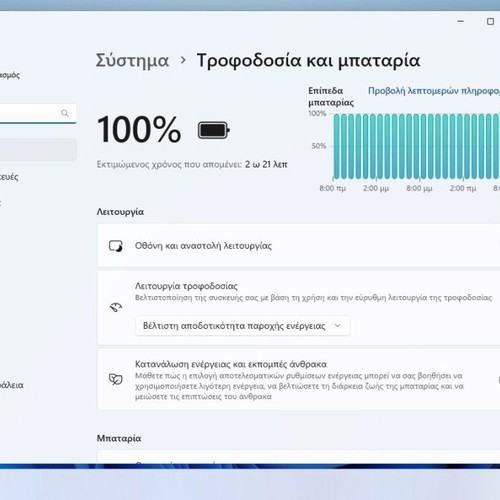The image size is (500, 500).
Task: Click the screen and sleep icon
Action: (116, 246)
